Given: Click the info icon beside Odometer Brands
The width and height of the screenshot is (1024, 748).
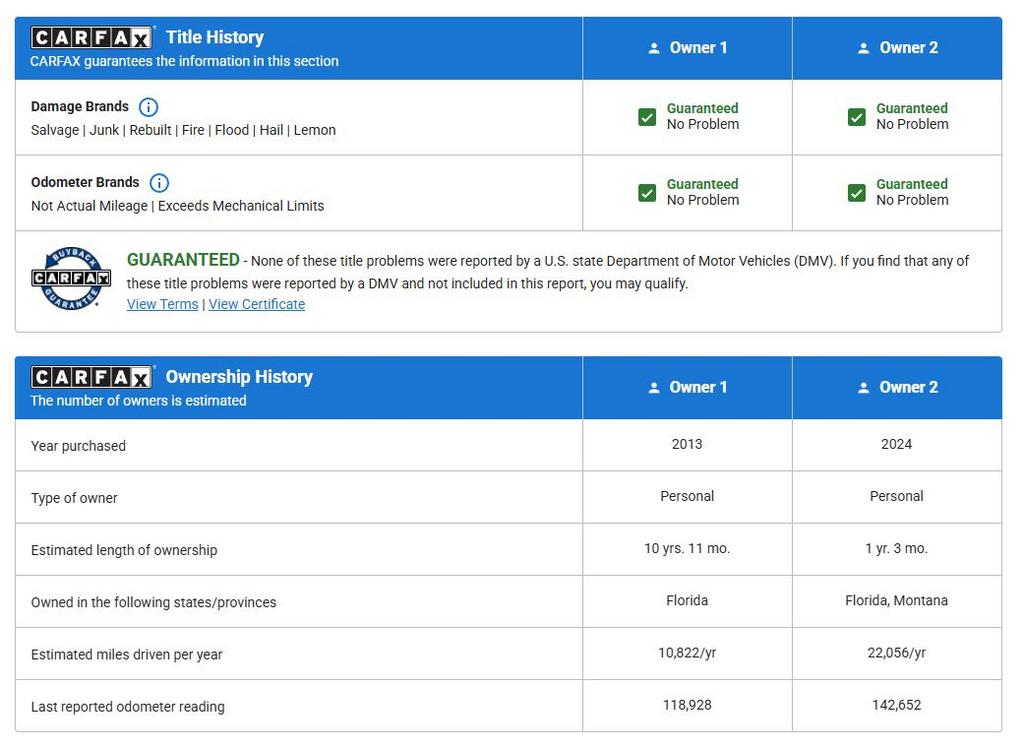Looking at the screenshot, I should (x=159, y=183).
